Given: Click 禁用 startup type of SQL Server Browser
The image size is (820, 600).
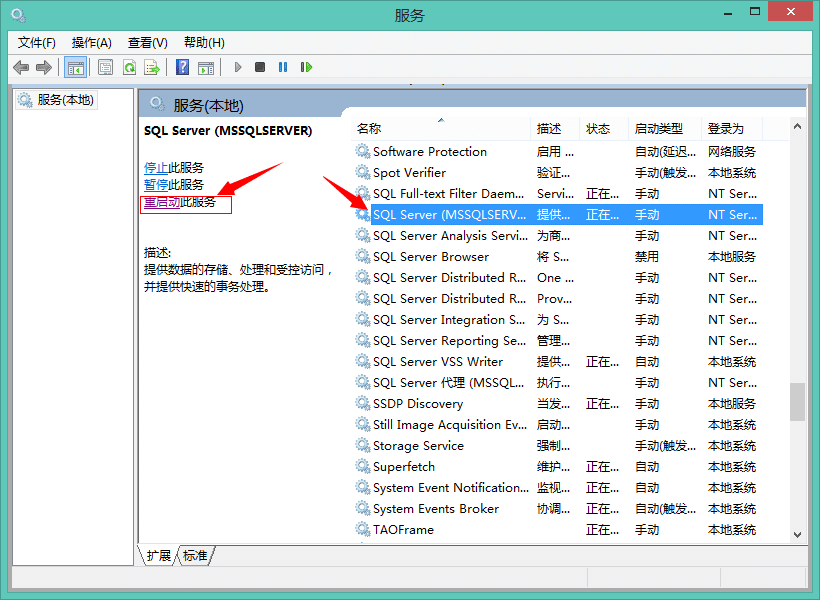Looking at the screenshot, I should tap(647, 256).
